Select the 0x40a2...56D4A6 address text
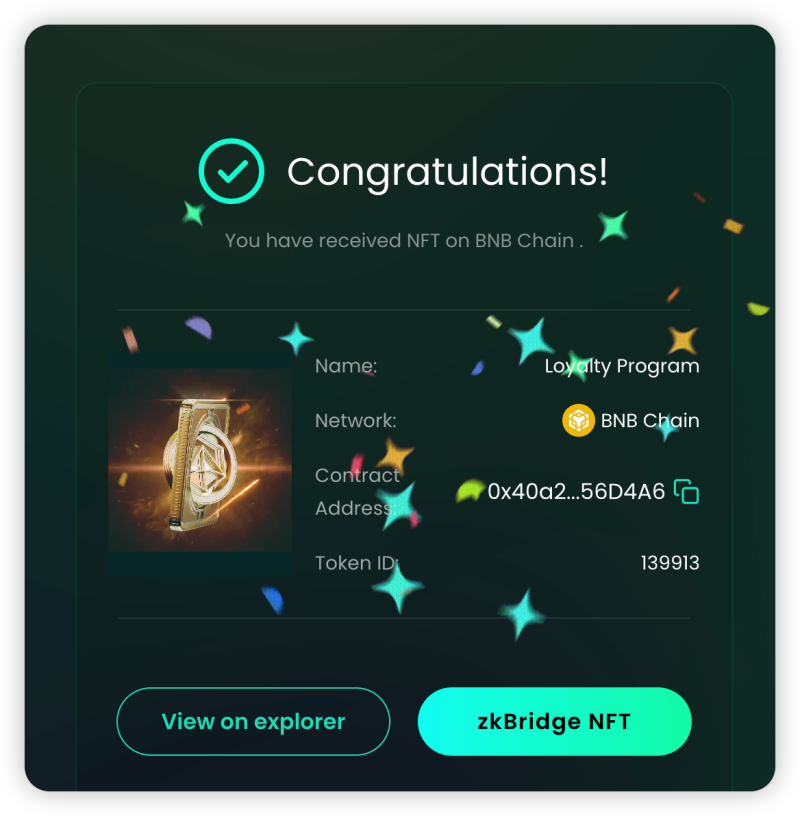Image resolution: width=800 pixels, height=816 pixels. click(x=576, y=491)
